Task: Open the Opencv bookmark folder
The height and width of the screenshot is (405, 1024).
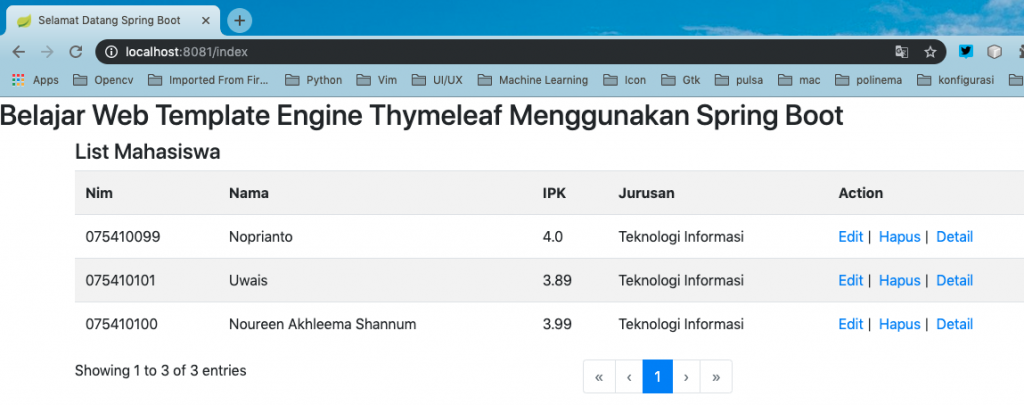Action: [103, 80]
